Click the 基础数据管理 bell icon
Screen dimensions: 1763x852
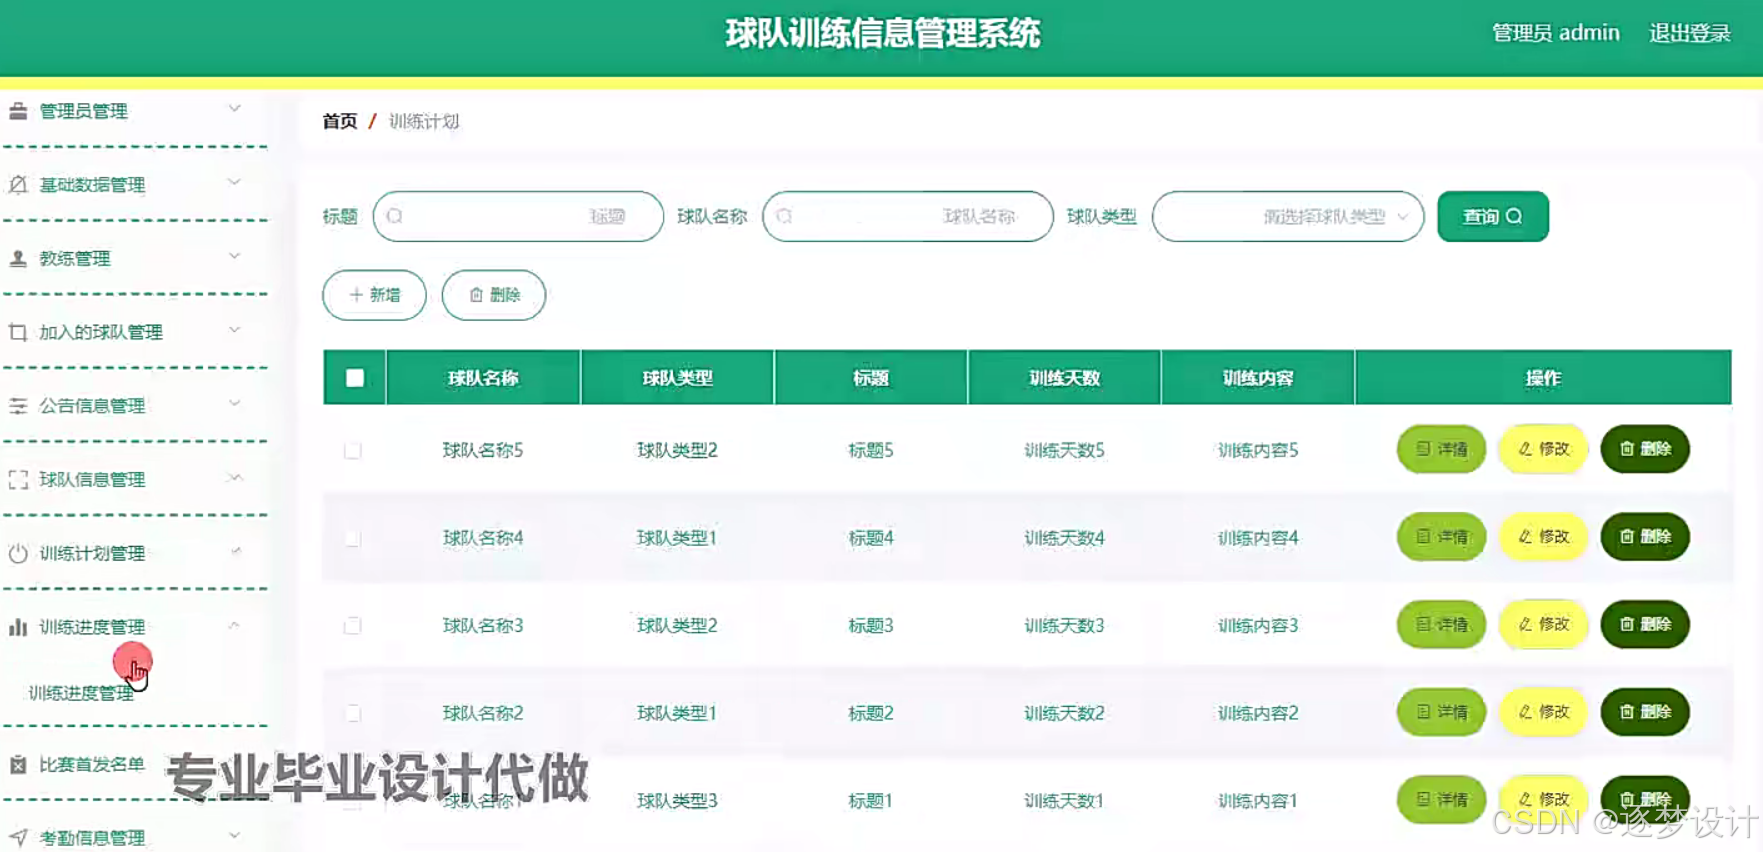tap(18, 184)
